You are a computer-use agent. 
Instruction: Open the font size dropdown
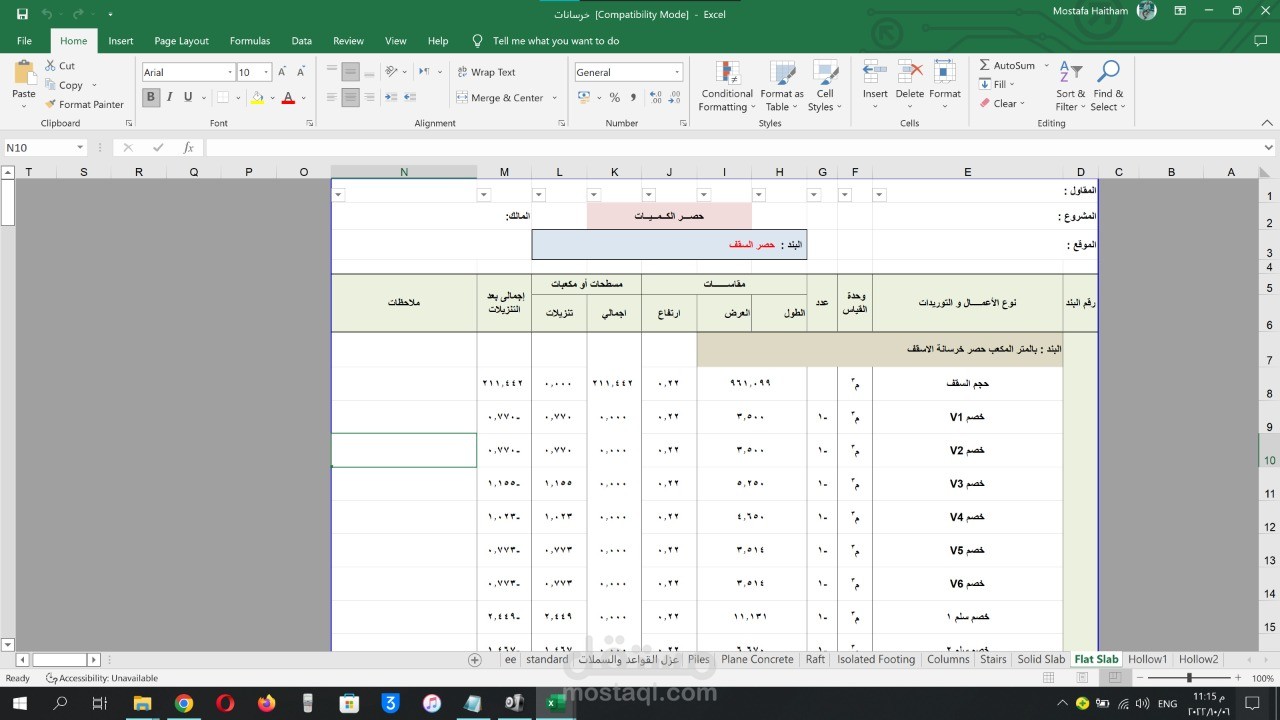point(266,72)
